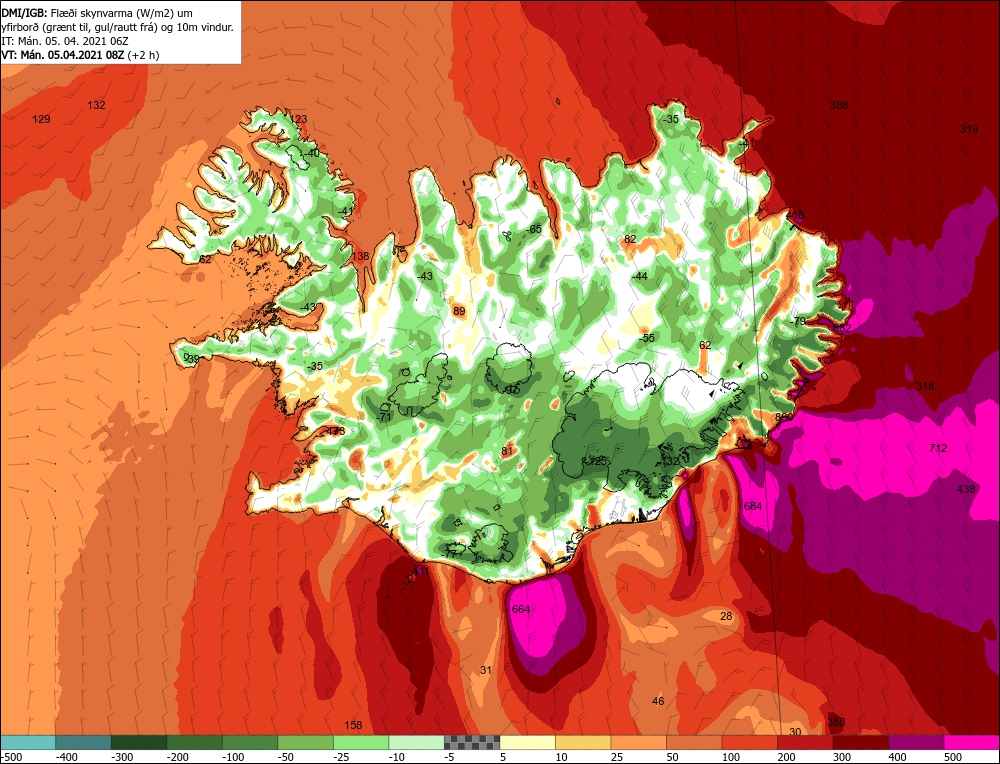Click the flux value 712 in the magenta area
1000x764 pixels.
pyautogui.click(x=938, y=448)
